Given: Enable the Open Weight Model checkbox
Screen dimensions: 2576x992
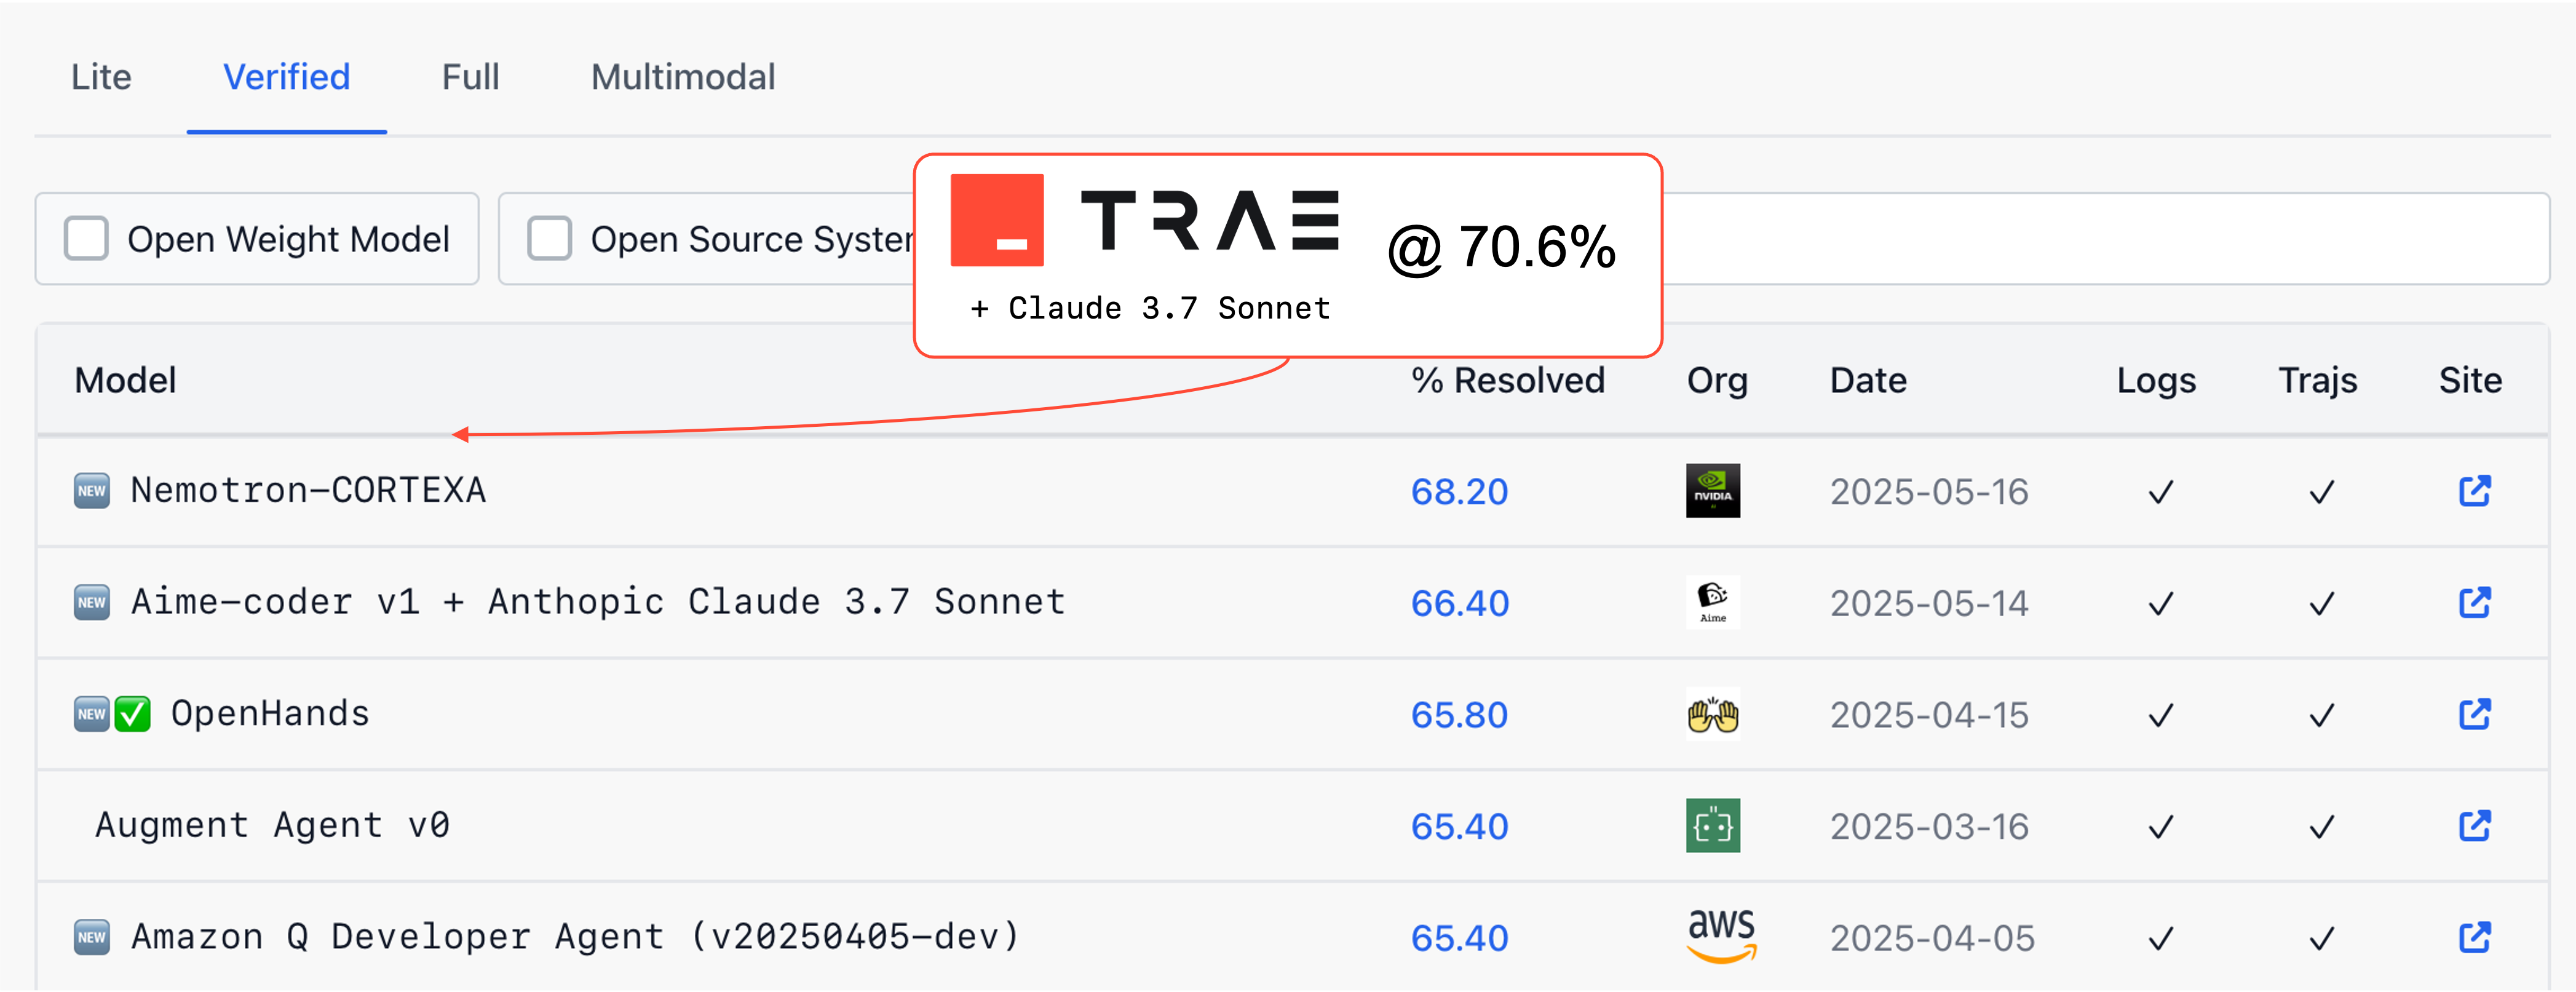Looking at the screenshot, I should pyautogui.click(x=87, y=239).
